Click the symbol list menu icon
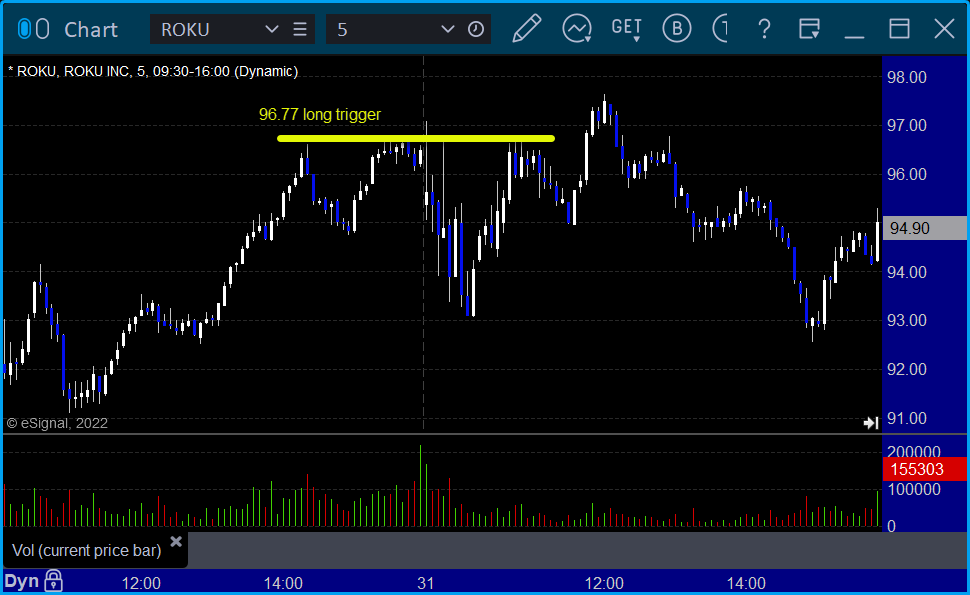Image resolution: width=970 pixels, height=595 pixels. (300, 29)
